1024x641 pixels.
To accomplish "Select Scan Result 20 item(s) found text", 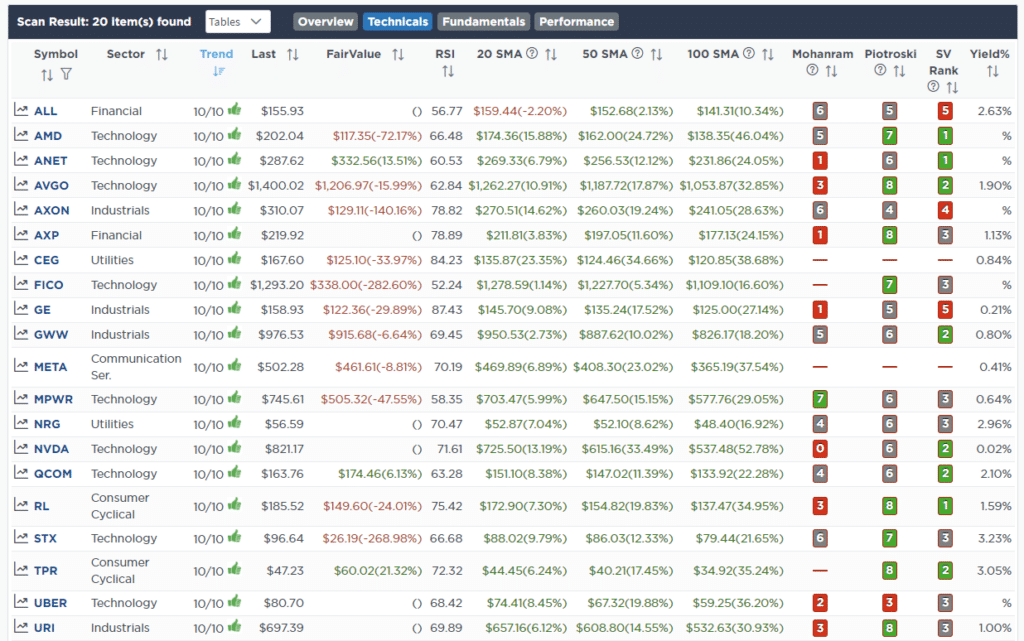I will (x=104, y=22).
